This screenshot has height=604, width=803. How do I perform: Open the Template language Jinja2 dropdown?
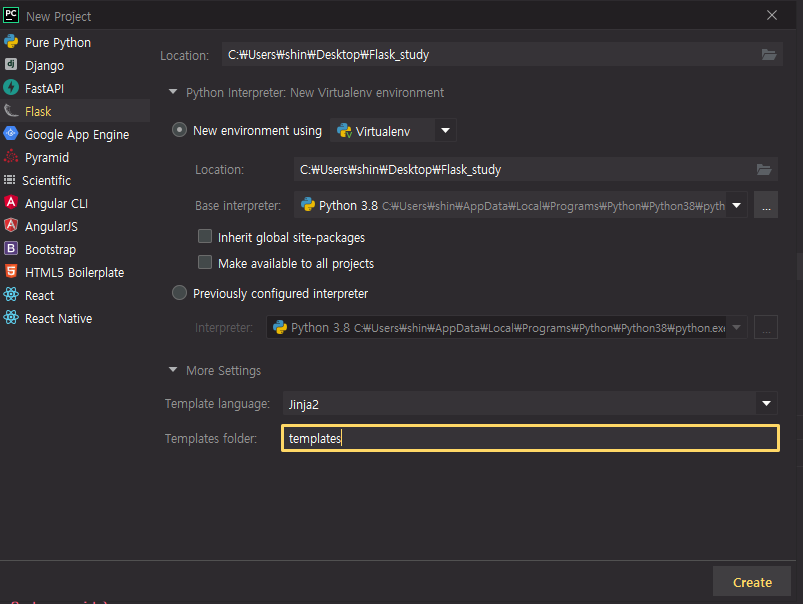coord(766,404)
